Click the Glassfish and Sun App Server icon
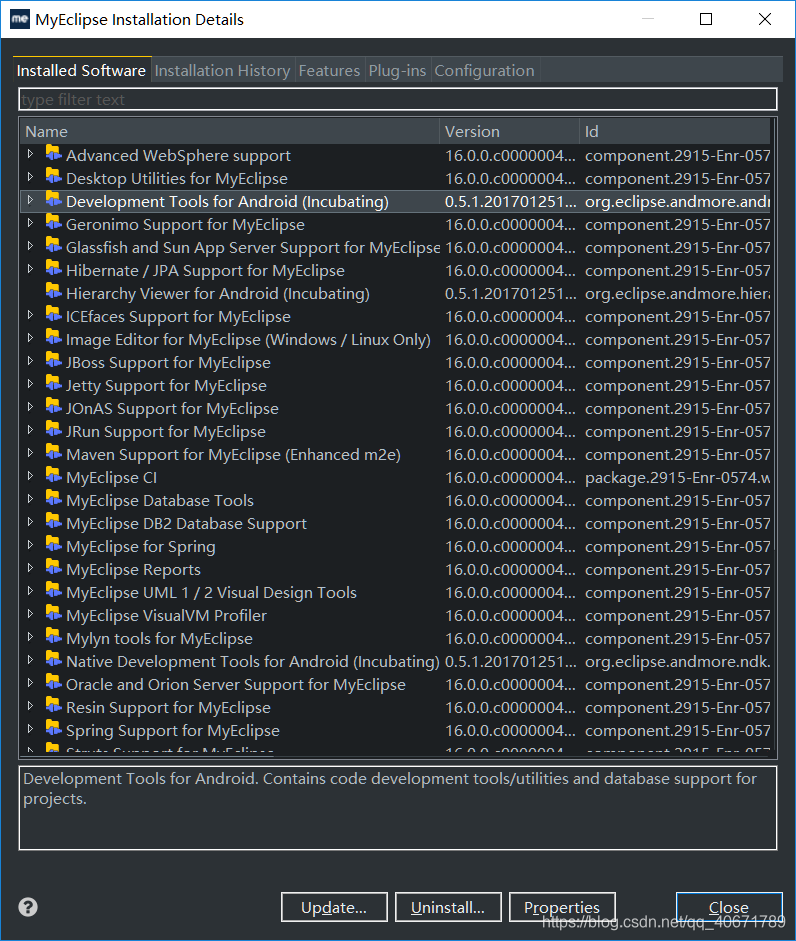 click(53, 246)
